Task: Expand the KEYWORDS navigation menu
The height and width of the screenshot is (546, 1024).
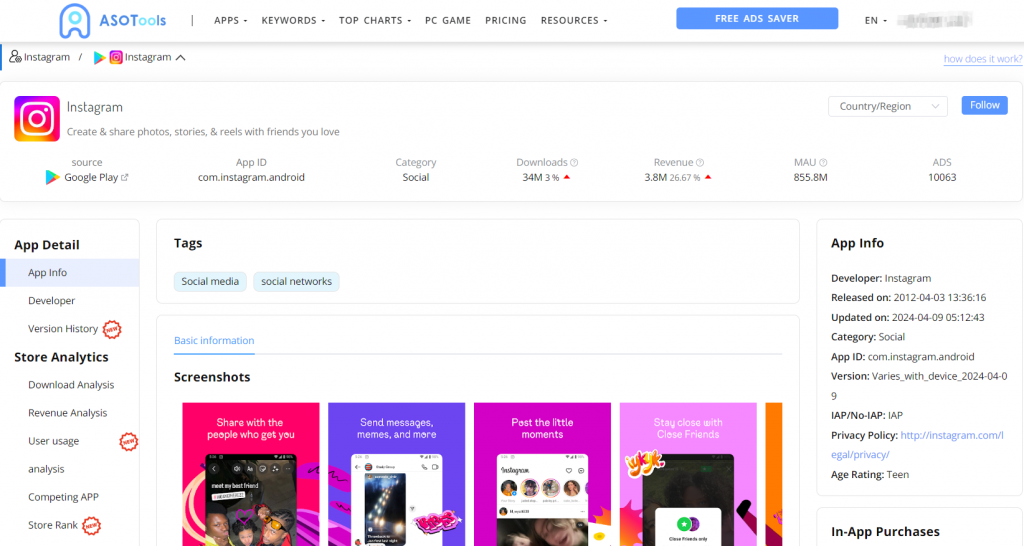Action: click(294, 20)
